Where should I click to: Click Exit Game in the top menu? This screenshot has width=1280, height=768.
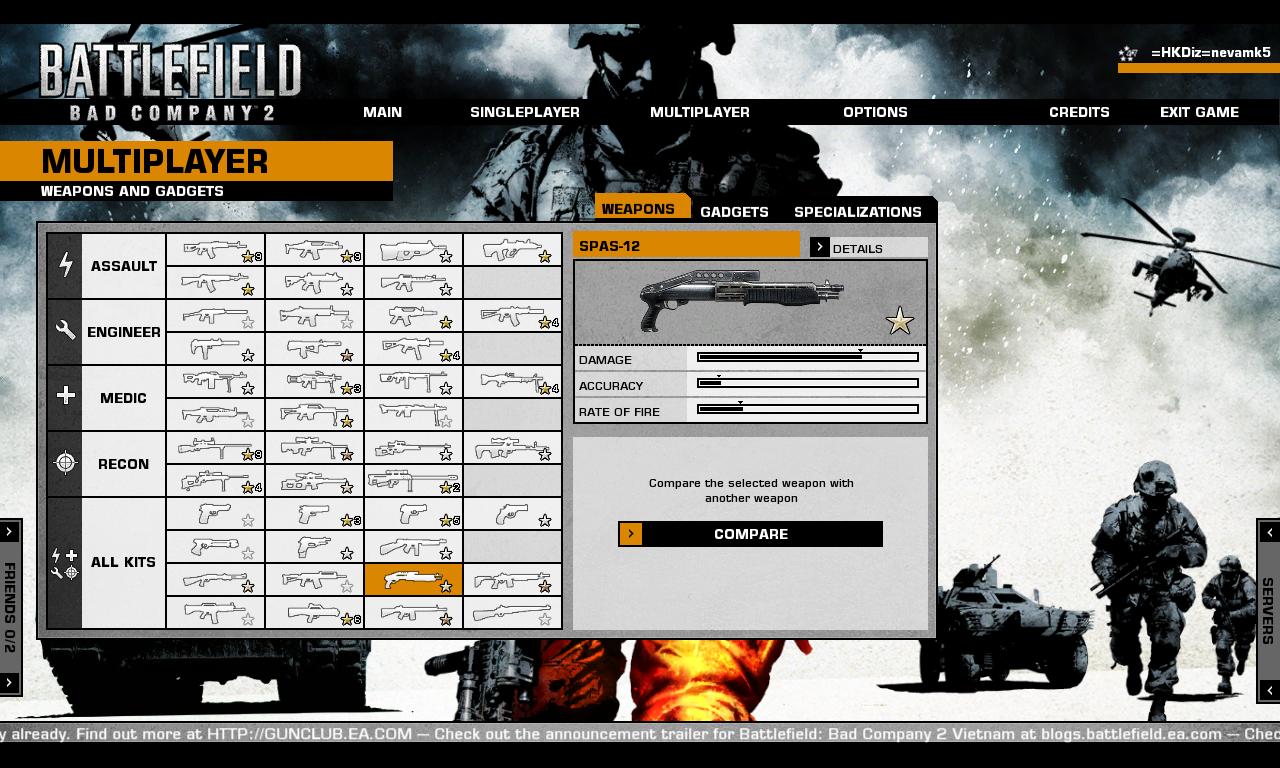(x=1199, y=112)
